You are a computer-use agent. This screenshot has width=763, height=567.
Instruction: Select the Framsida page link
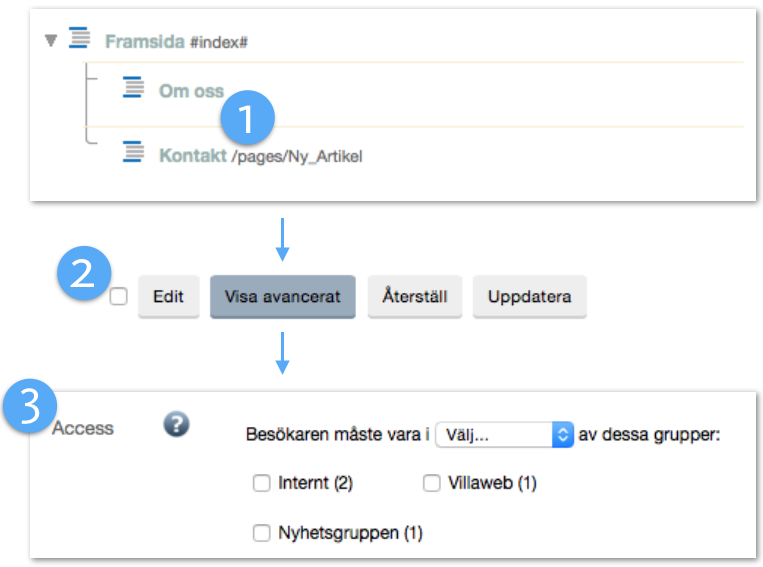pyautogui.click(x=144, y=41)
